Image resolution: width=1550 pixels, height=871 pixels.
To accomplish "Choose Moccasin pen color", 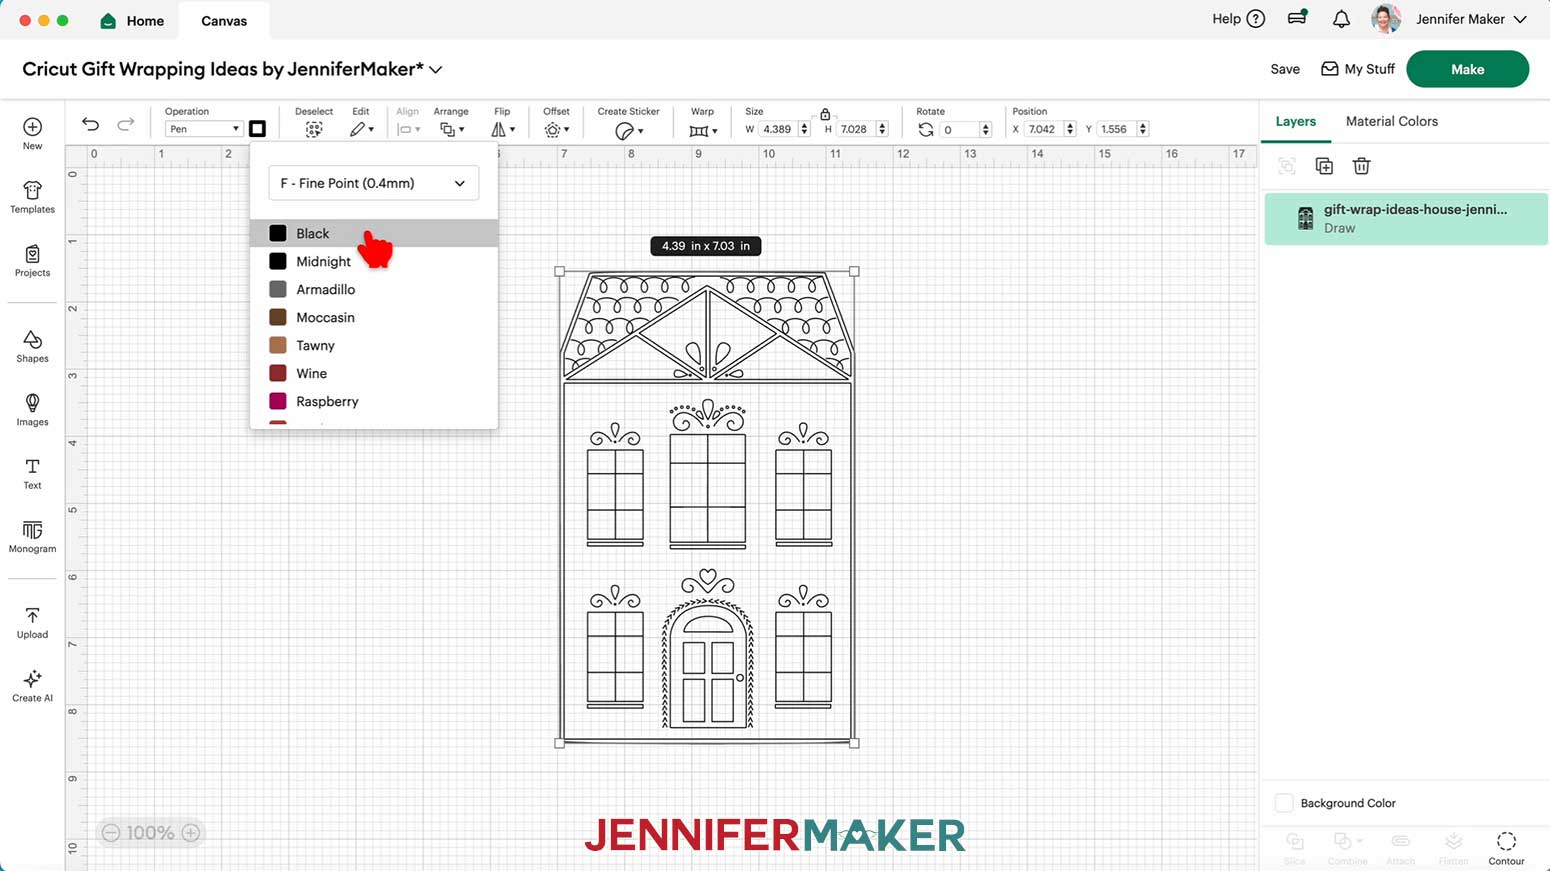I will click(374, 317).
